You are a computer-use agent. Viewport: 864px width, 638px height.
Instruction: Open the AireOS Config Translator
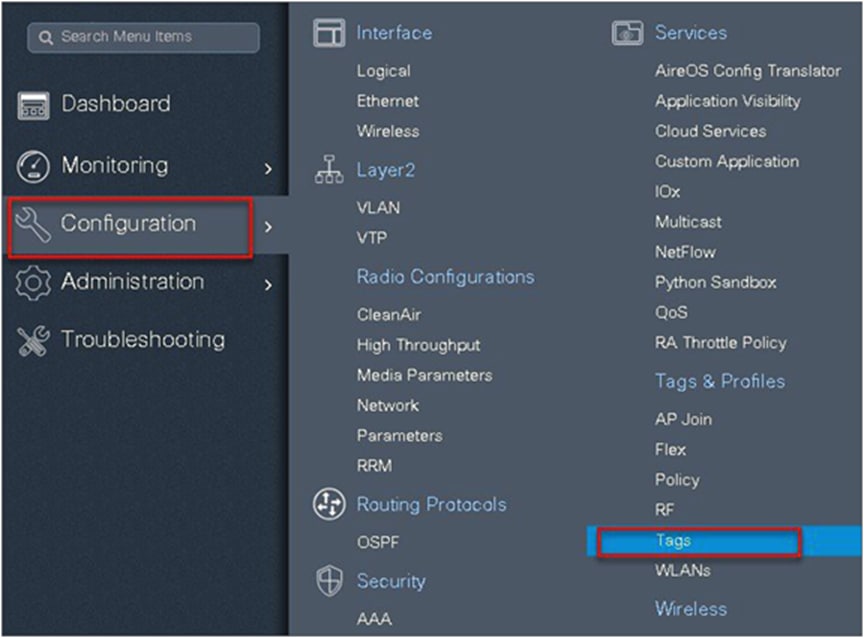[x=748, y=71]
